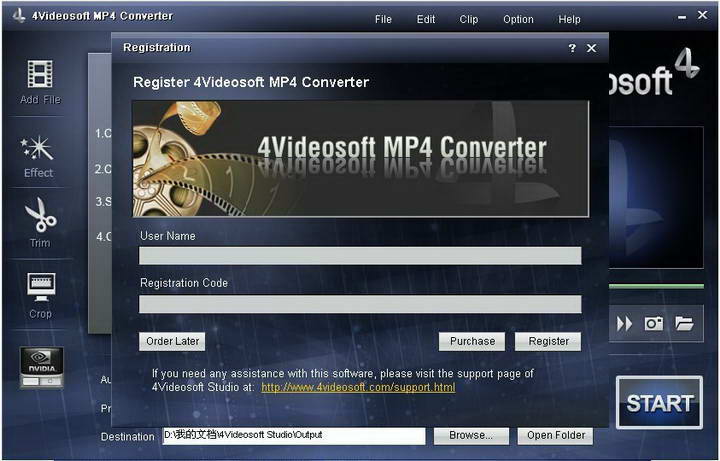Focus the User Name input field
This screenshot has height=461, width=720.
(360, 256)
